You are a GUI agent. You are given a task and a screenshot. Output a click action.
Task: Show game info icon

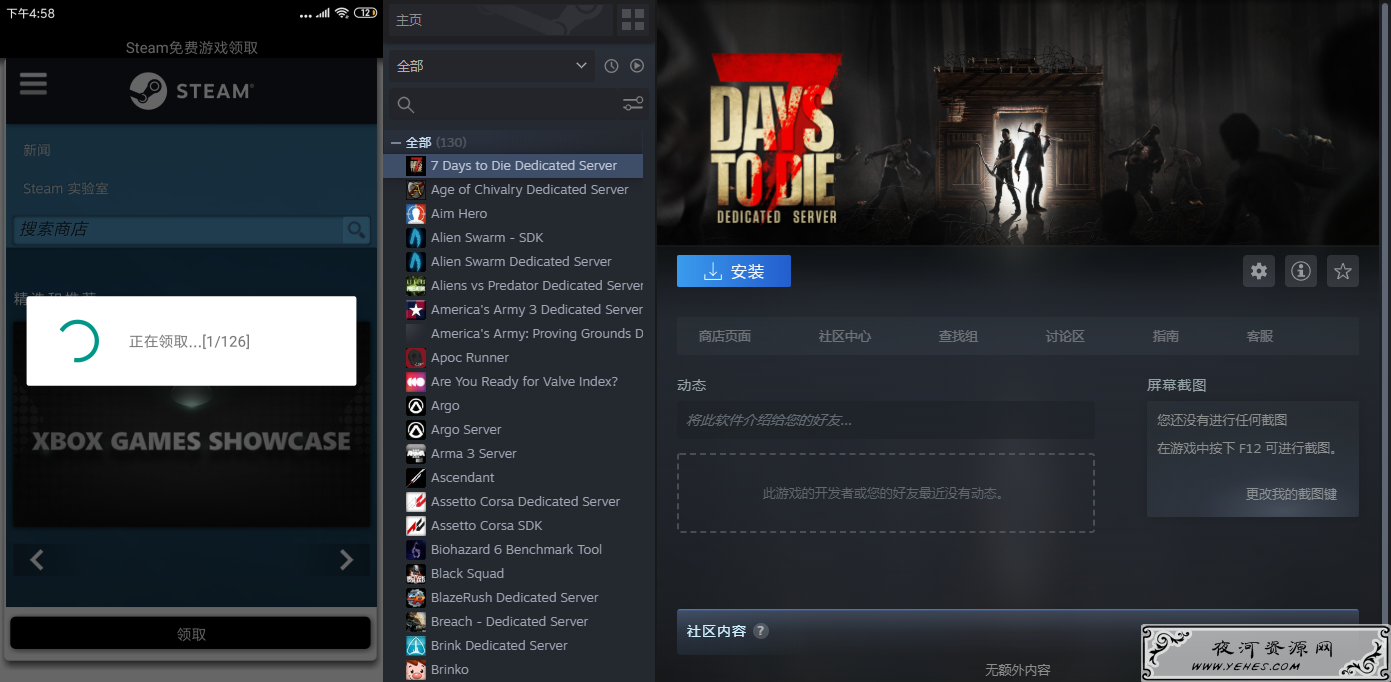[x=1301, y=271]
